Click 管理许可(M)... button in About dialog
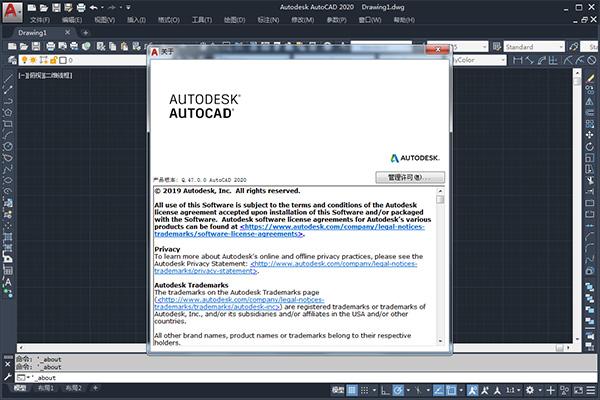The image size is (600, 400). (410, 177)
